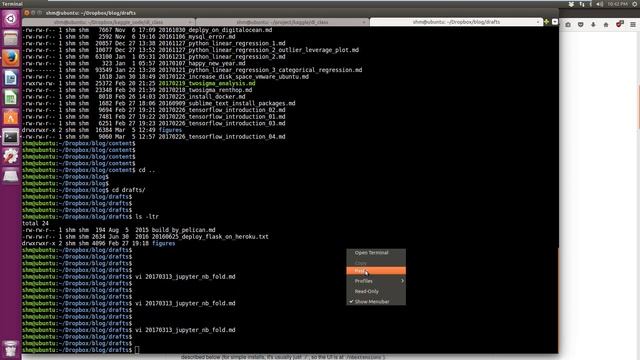
Task: Open the sound volume indicator
Action: 599,4
